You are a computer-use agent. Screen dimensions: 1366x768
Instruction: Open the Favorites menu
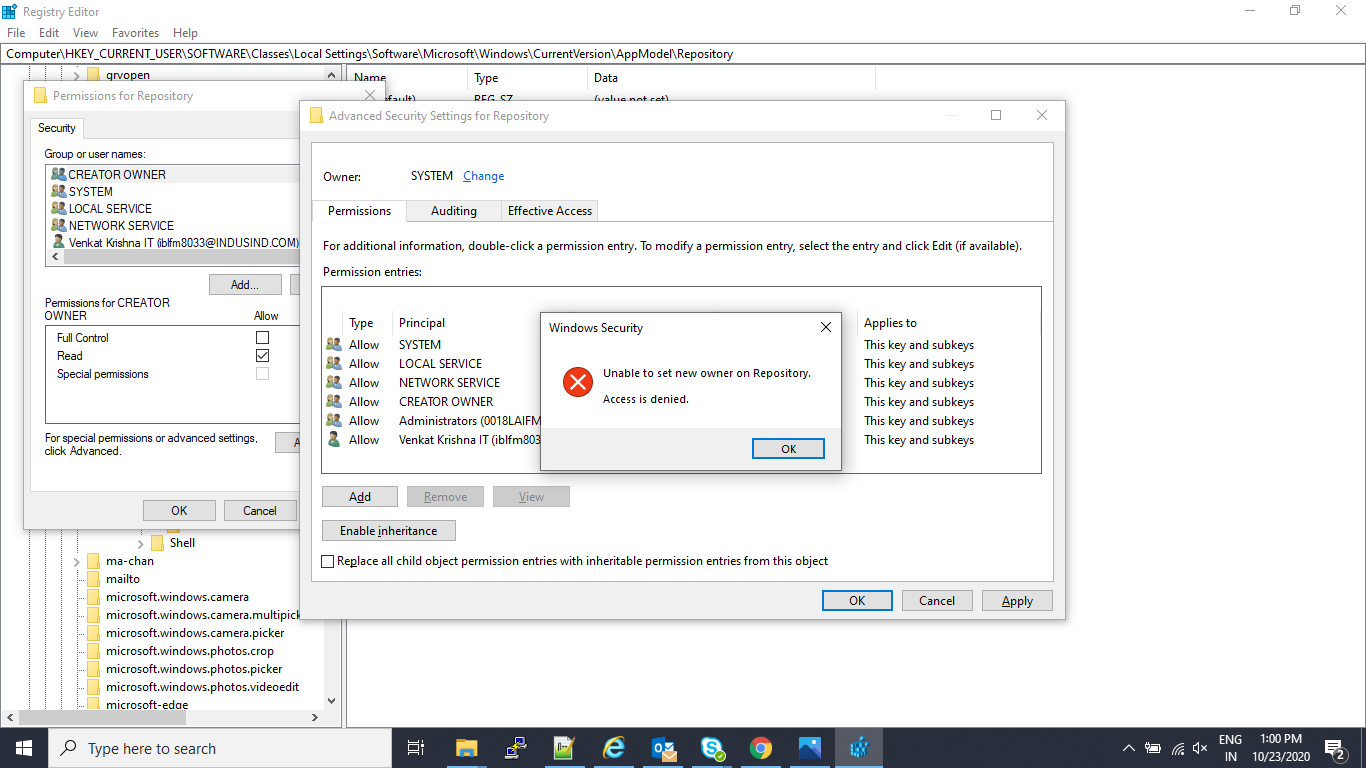(135, 33)
